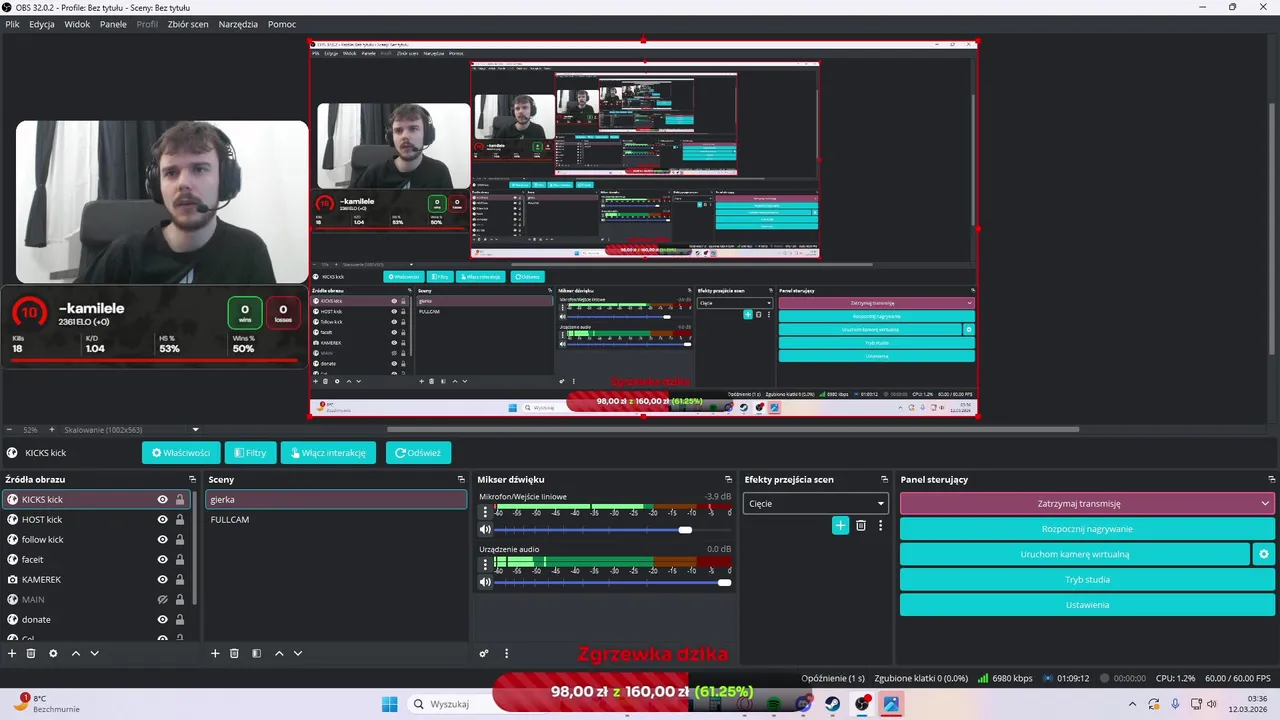1280x720 pixels.
Task: Show hidden icons in the Windows system tray
Action: click(1132, 704)
